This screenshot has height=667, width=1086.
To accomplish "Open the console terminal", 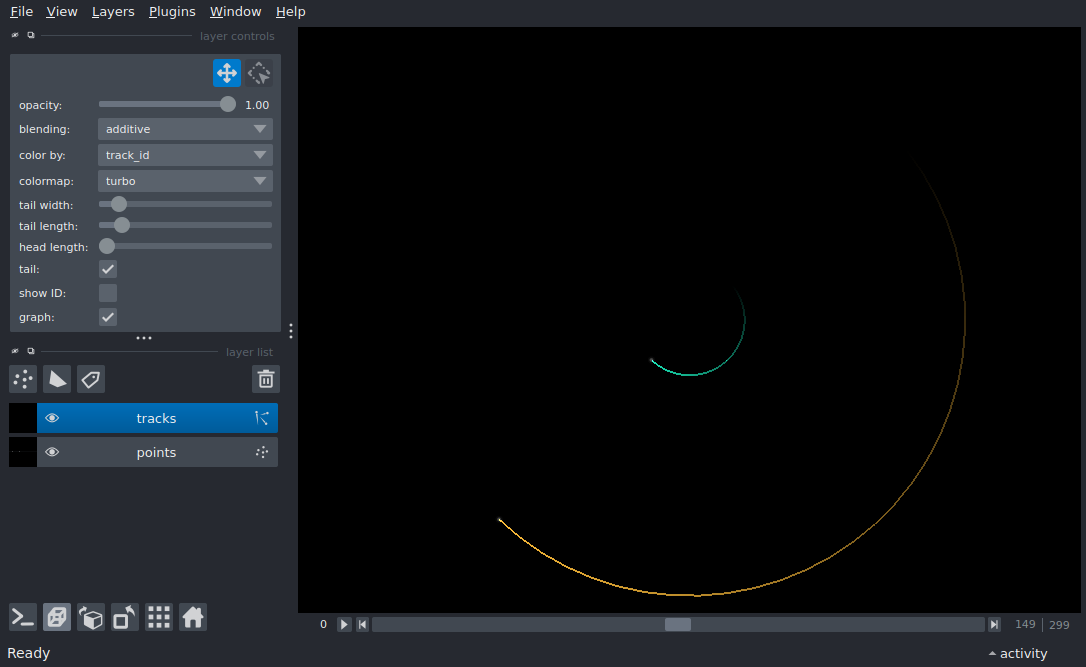I will pyautogui.click(x=23, y=617).
